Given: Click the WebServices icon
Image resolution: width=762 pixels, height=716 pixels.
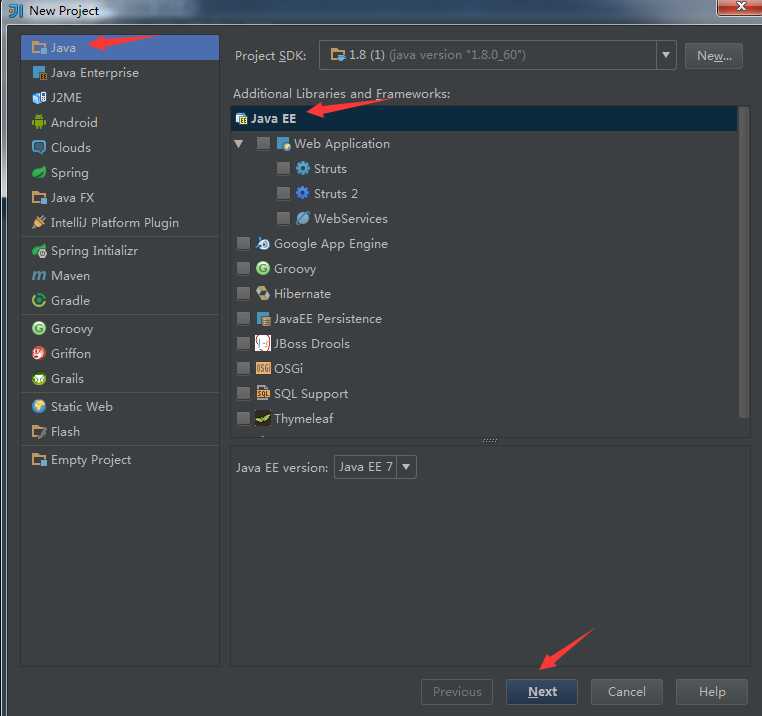Looking at the screenshot, I should point(303,218).
